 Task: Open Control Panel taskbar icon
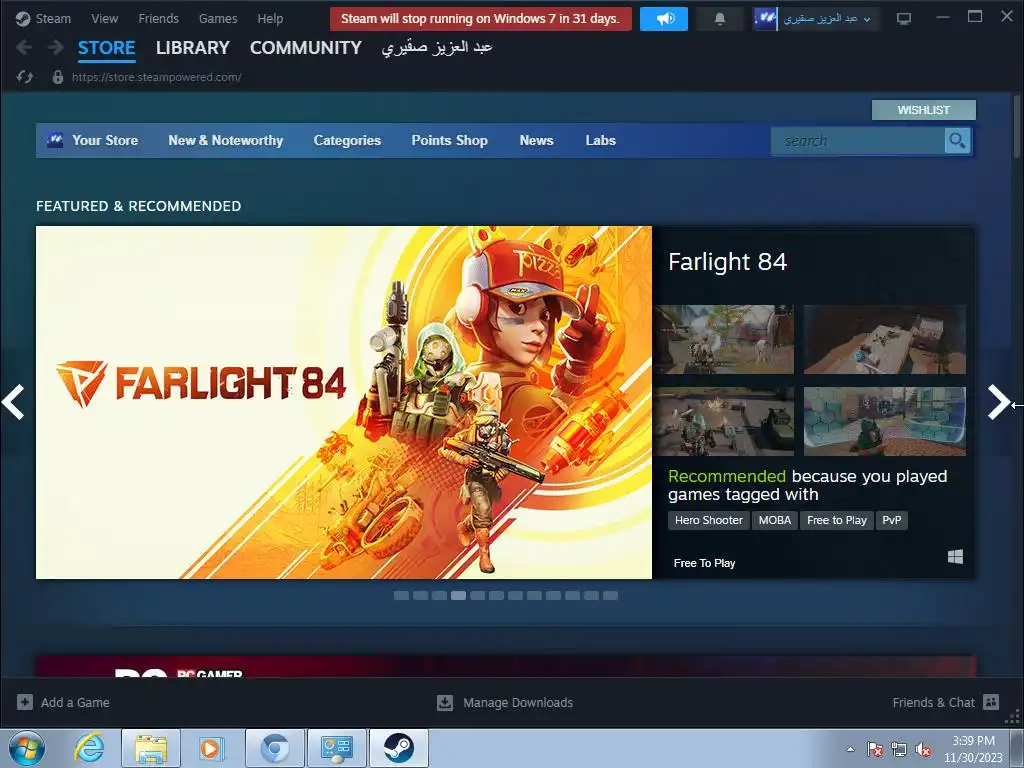[337, 748]
